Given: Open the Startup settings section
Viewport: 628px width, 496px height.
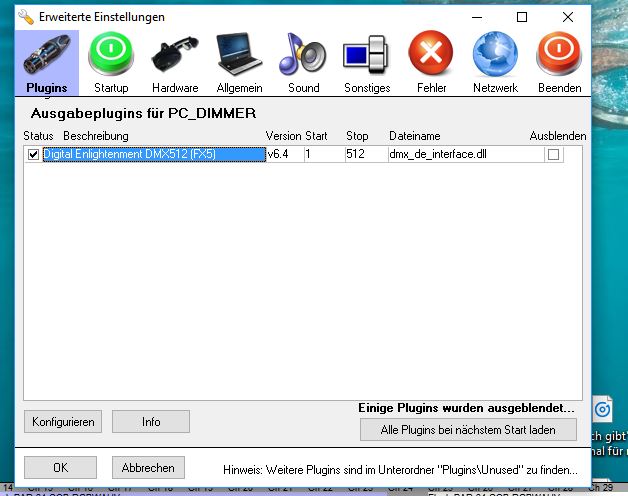Looking at the screenshot, I should (111, 63).
